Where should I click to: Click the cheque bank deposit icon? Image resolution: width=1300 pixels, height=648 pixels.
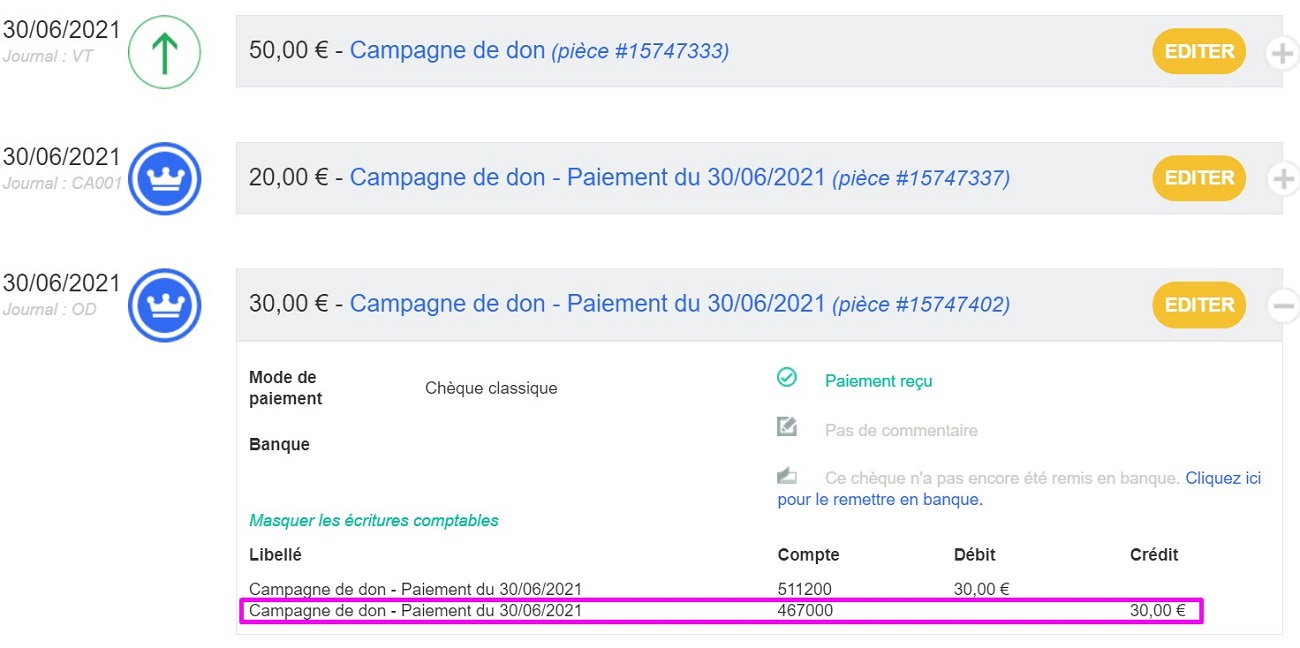point(787,474)
